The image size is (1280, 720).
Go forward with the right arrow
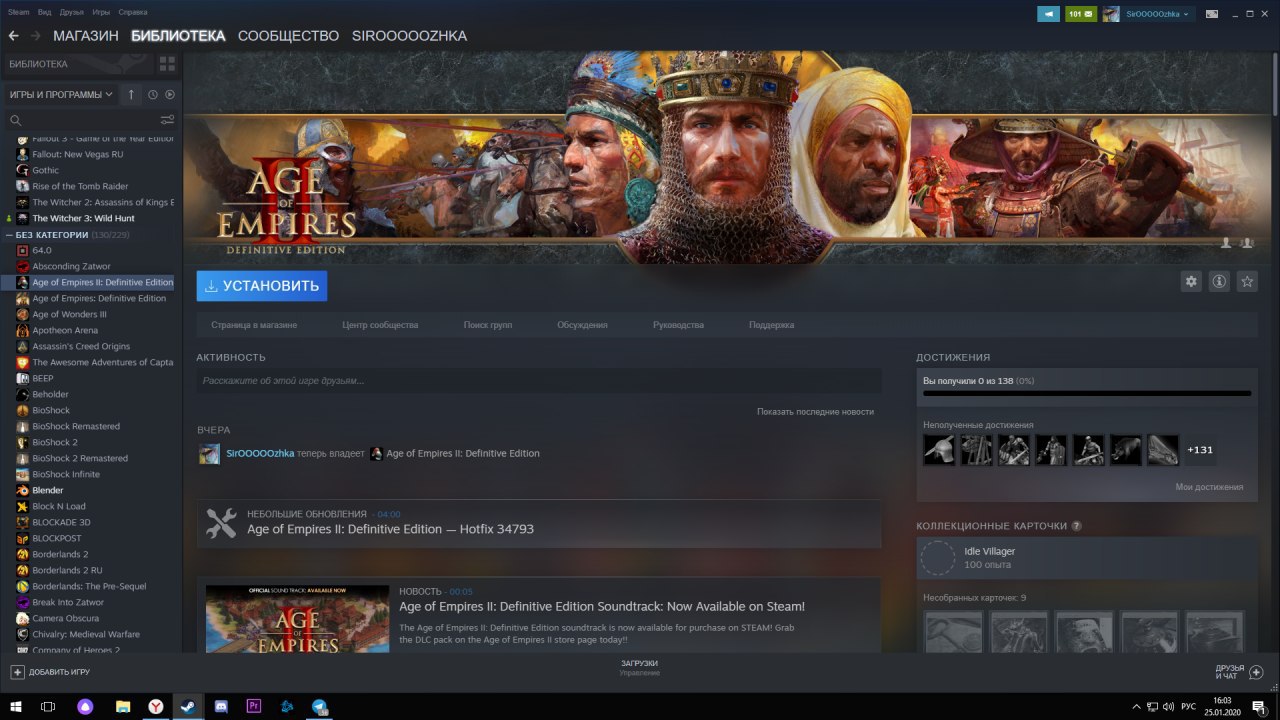(x=35, y=36)
